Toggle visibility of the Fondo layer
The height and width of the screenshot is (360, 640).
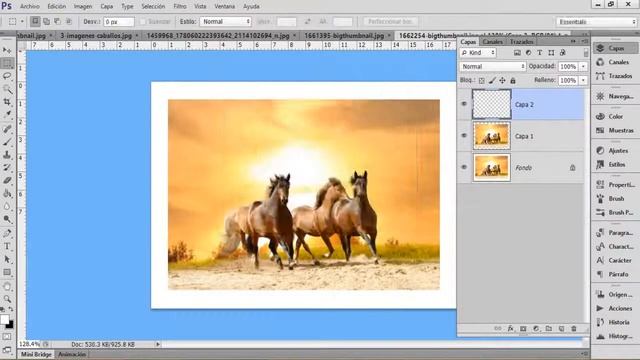point(464,167)
